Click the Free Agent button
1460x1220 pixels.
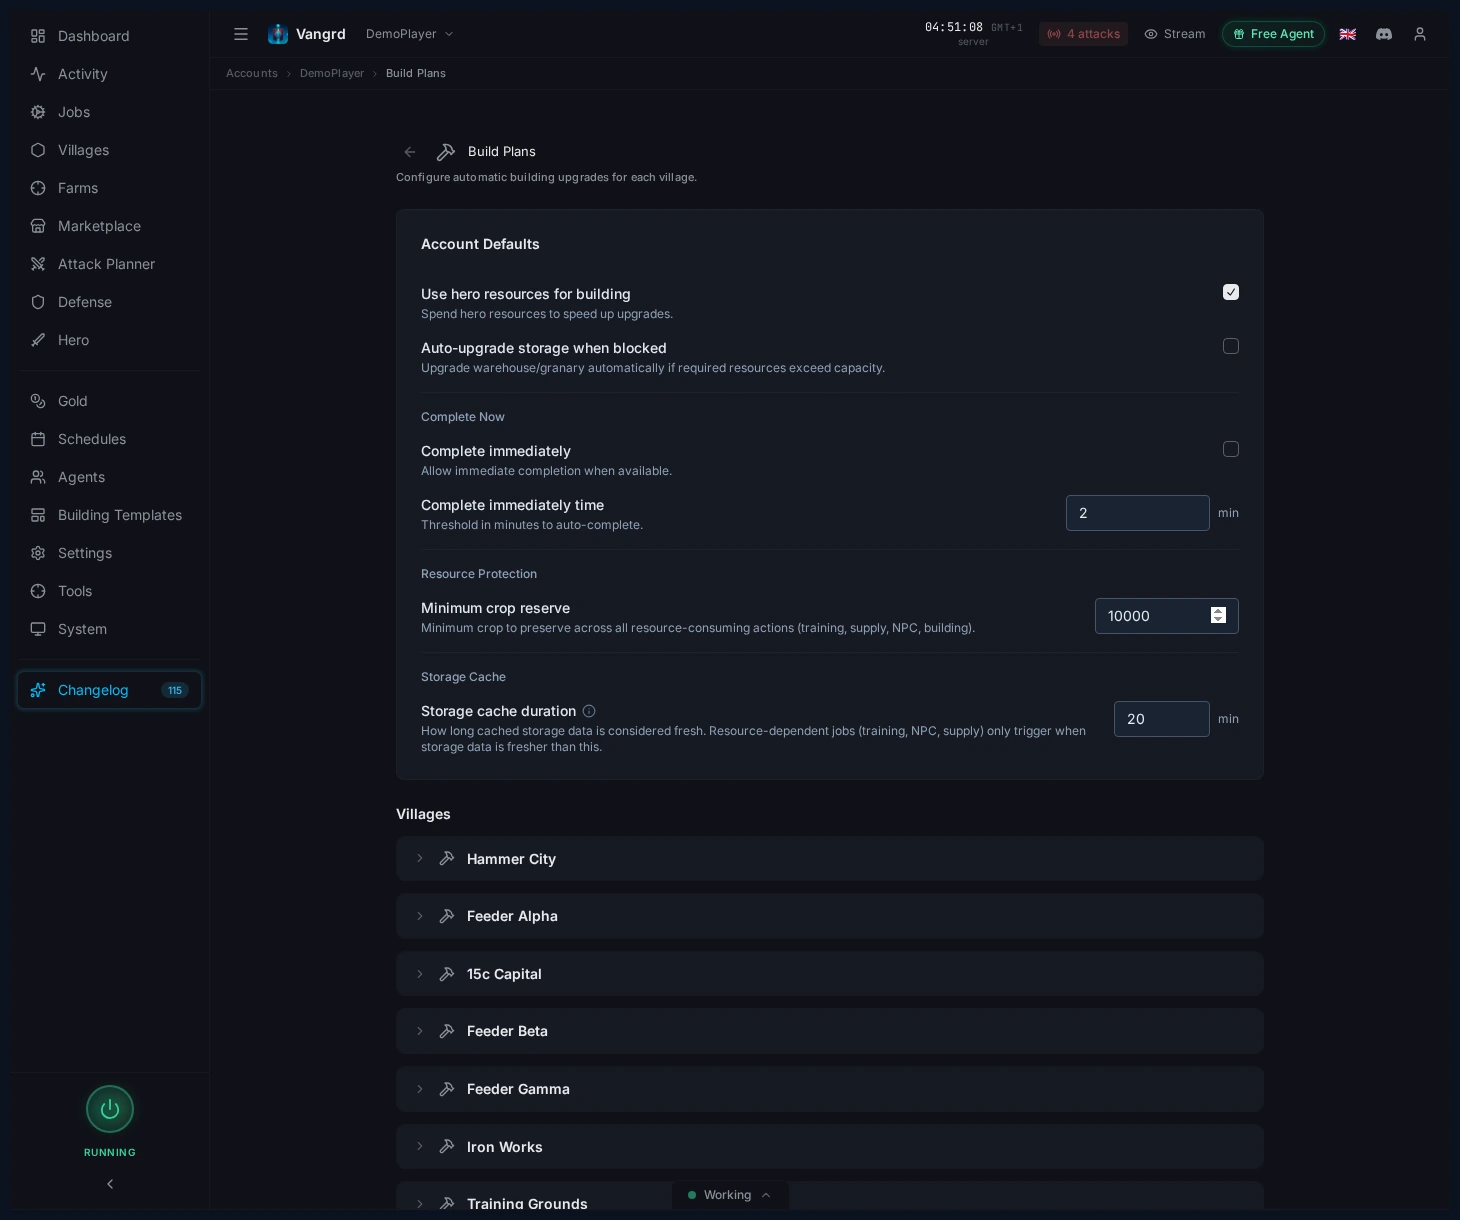click(x=1274, y=33)
